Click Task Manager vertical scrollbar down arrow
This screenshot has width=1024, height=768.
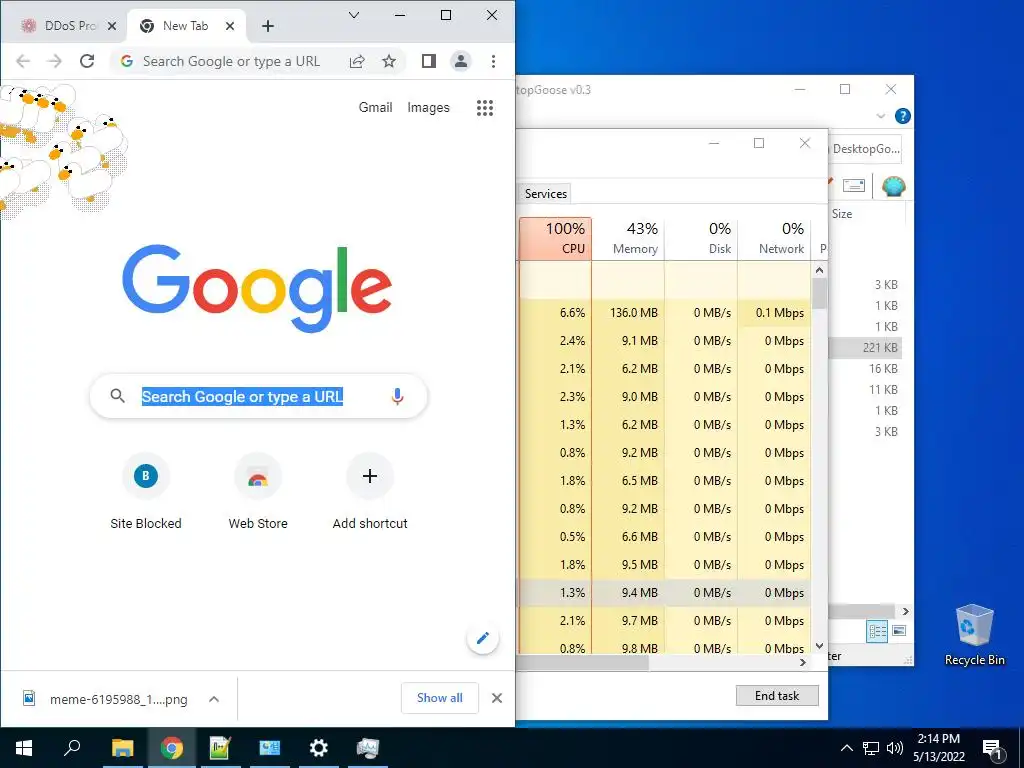pyautogui.click(x=820, y=646)
